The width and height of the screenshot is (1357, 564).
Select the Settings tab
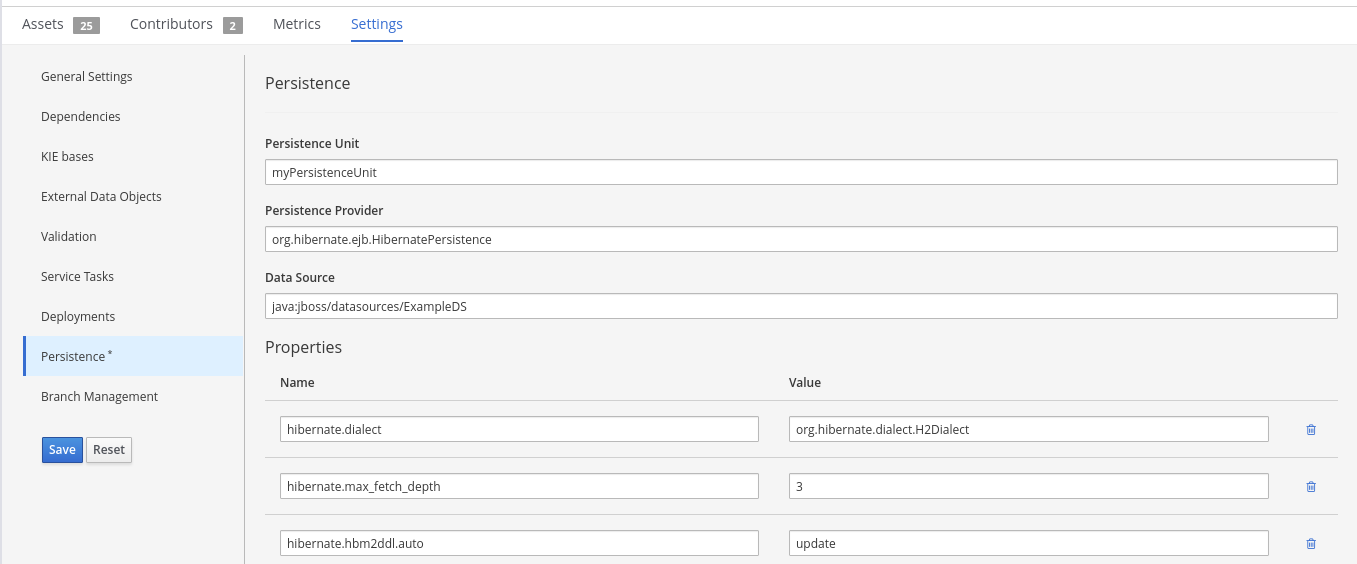pyautogui.click(x=377, y=24)
